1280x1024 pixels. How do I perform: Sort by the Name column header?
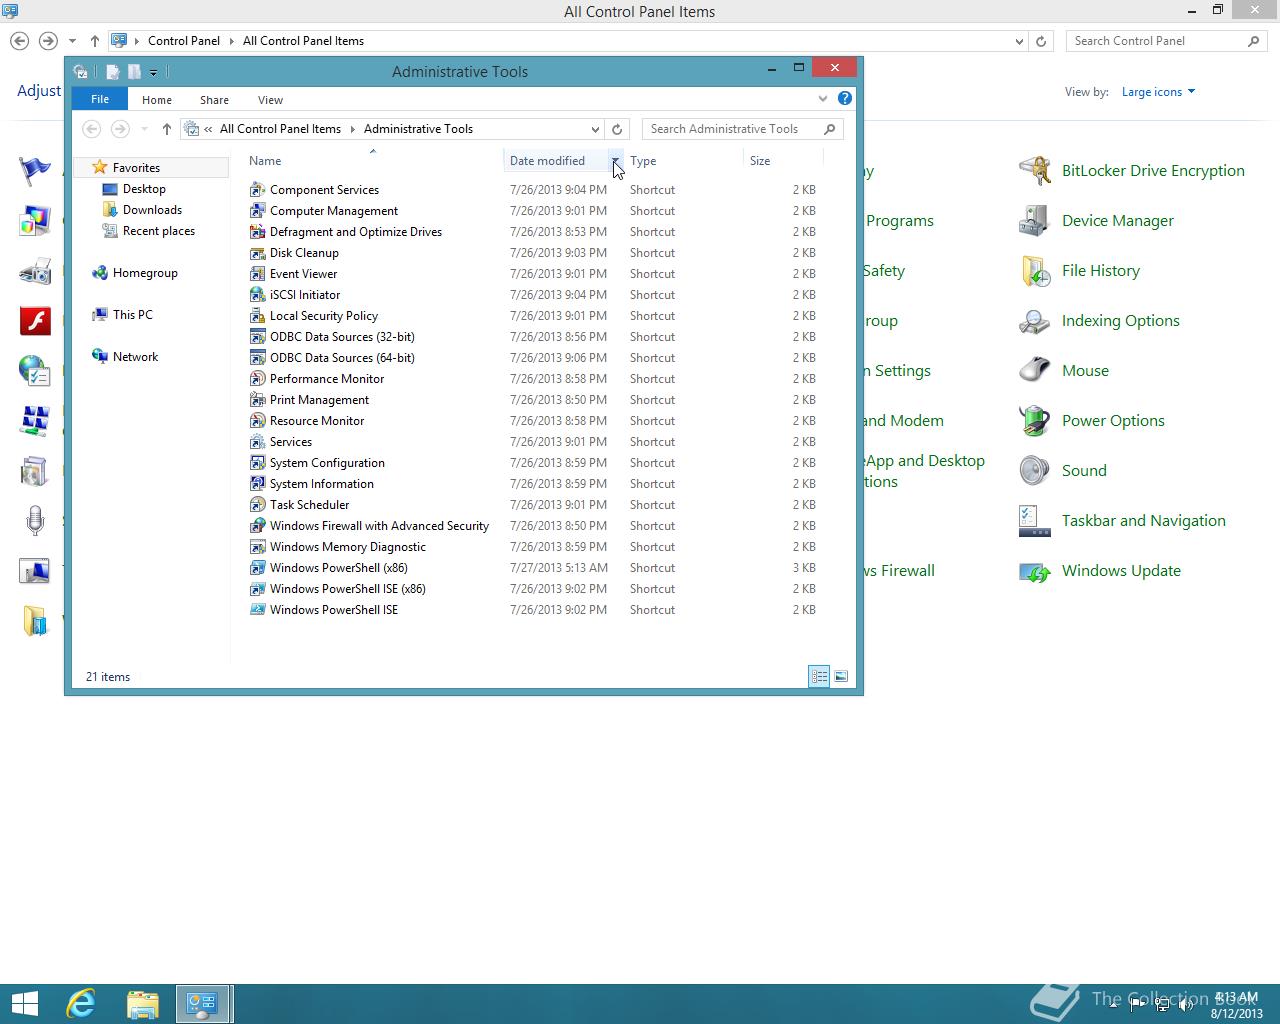[x=372, y=161]
